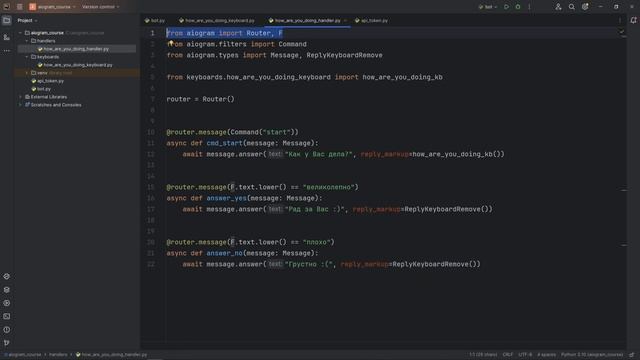Run the bot configuration
Viewport: 640px width, 360px height.
506,7
